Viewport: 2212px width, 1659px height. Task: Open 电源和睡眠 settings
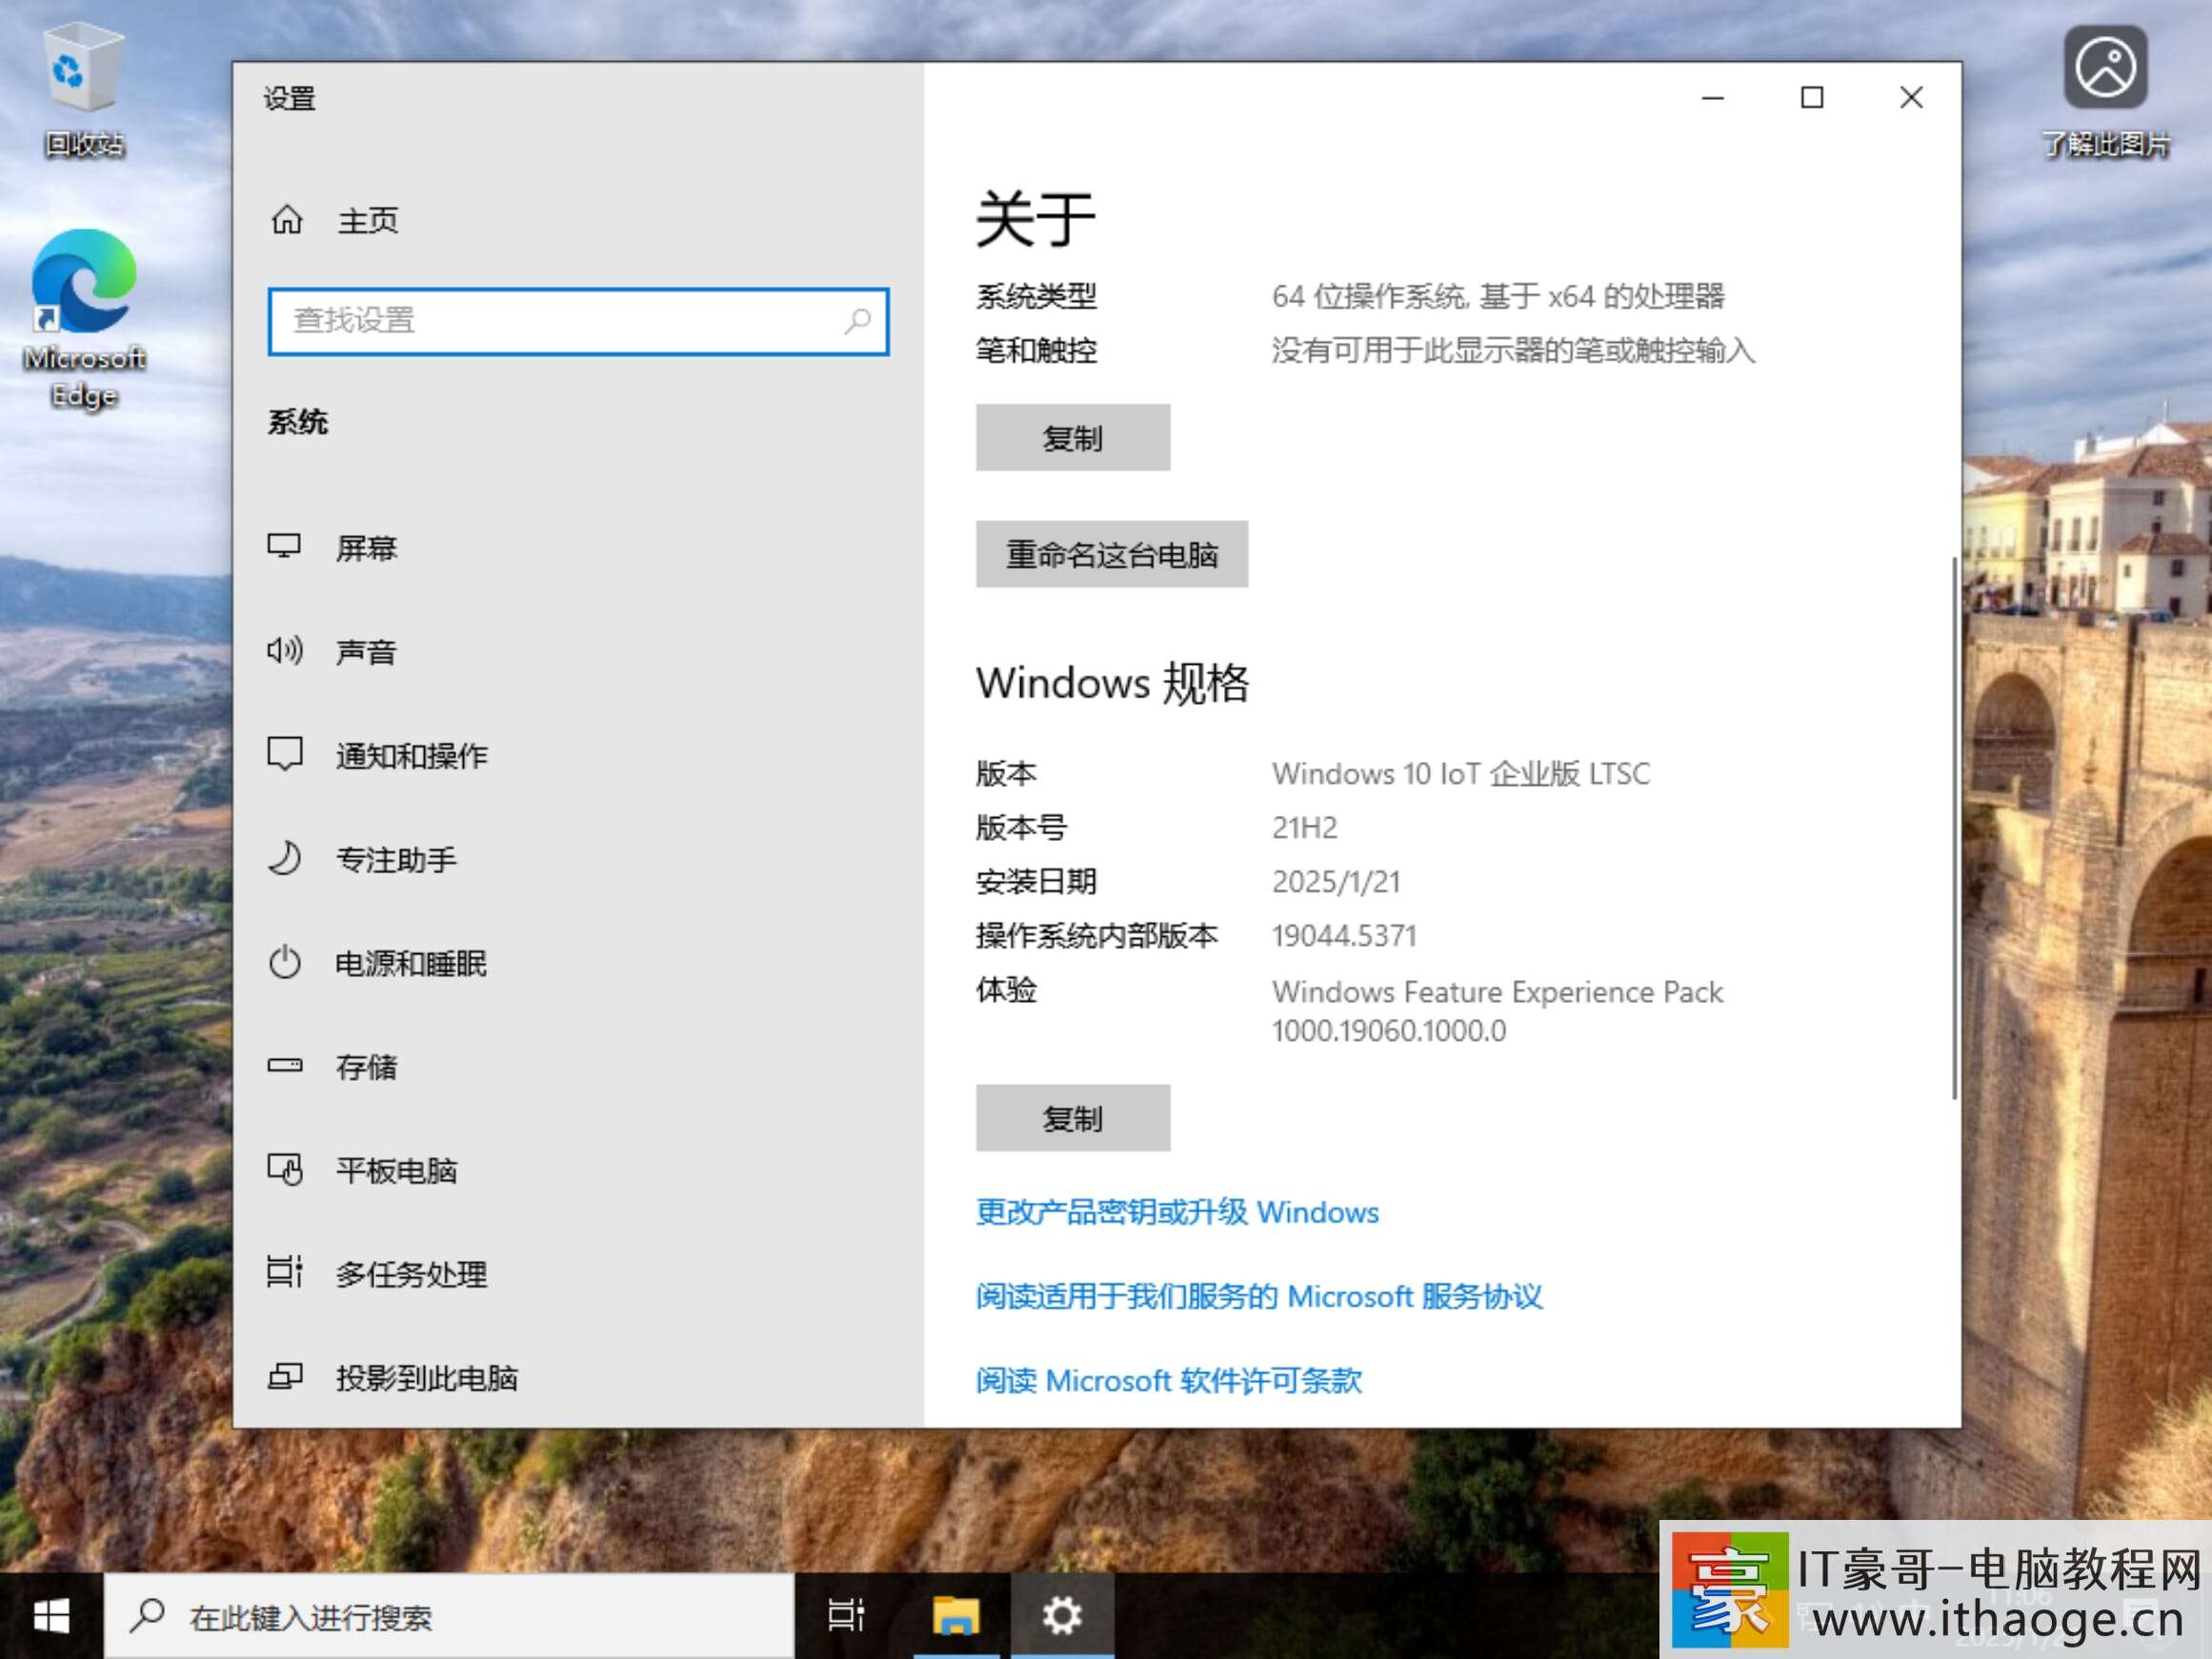point(578,963)
